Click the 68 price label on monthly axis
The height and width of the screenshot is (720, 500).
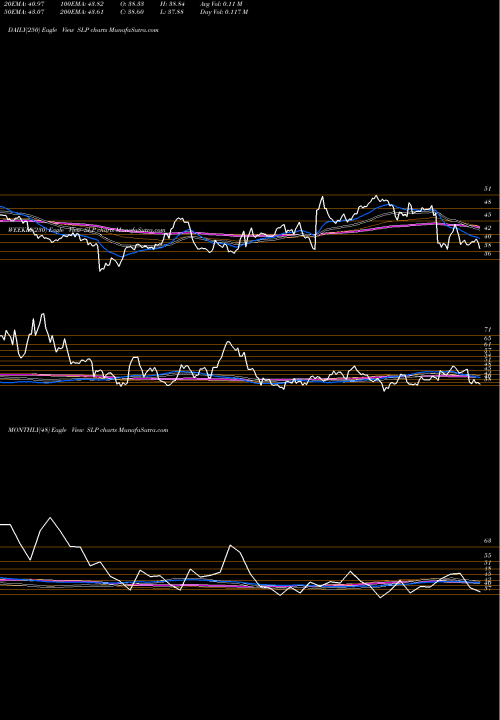pos(488,541)
